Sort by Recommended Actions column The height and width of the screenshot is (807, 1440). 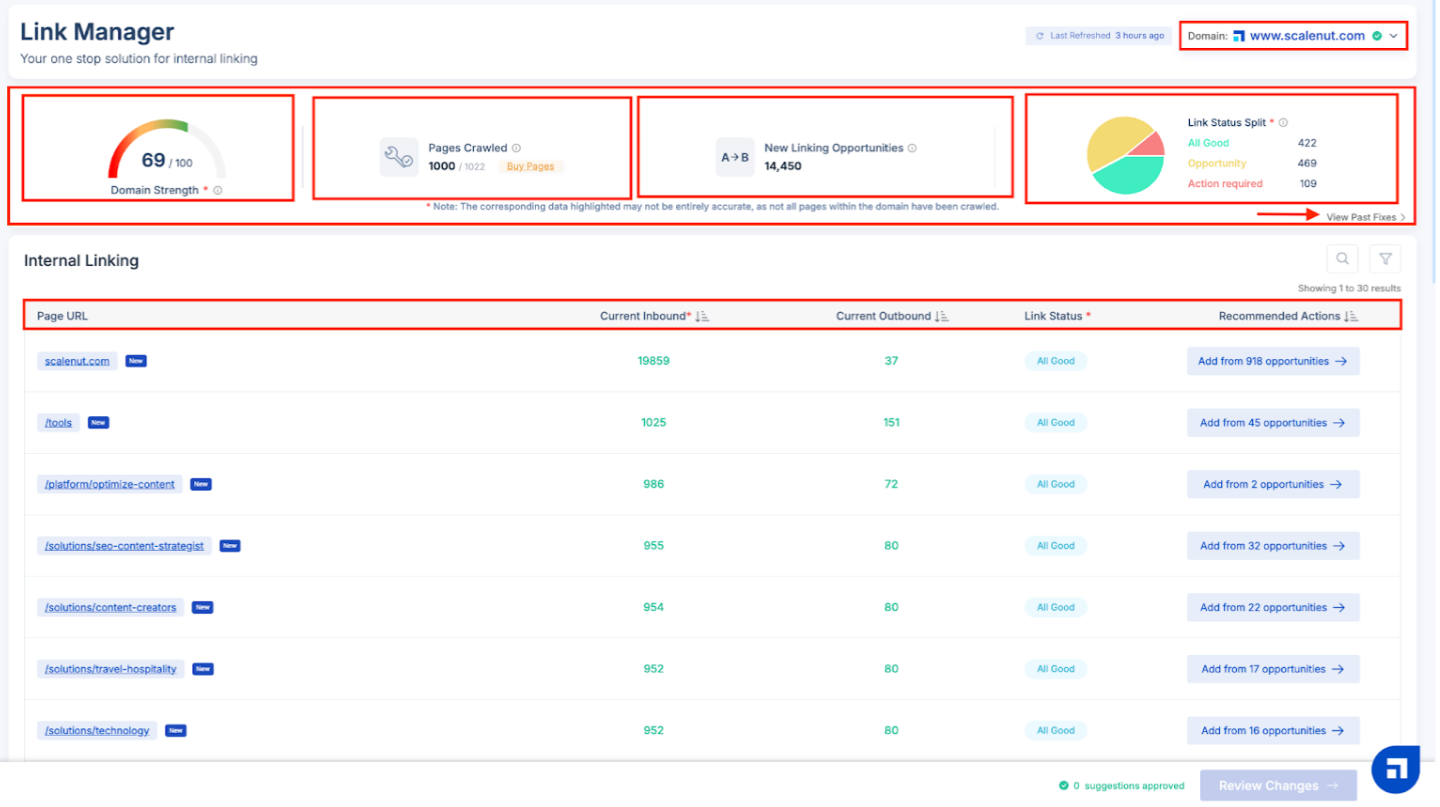coord(1351,316)
